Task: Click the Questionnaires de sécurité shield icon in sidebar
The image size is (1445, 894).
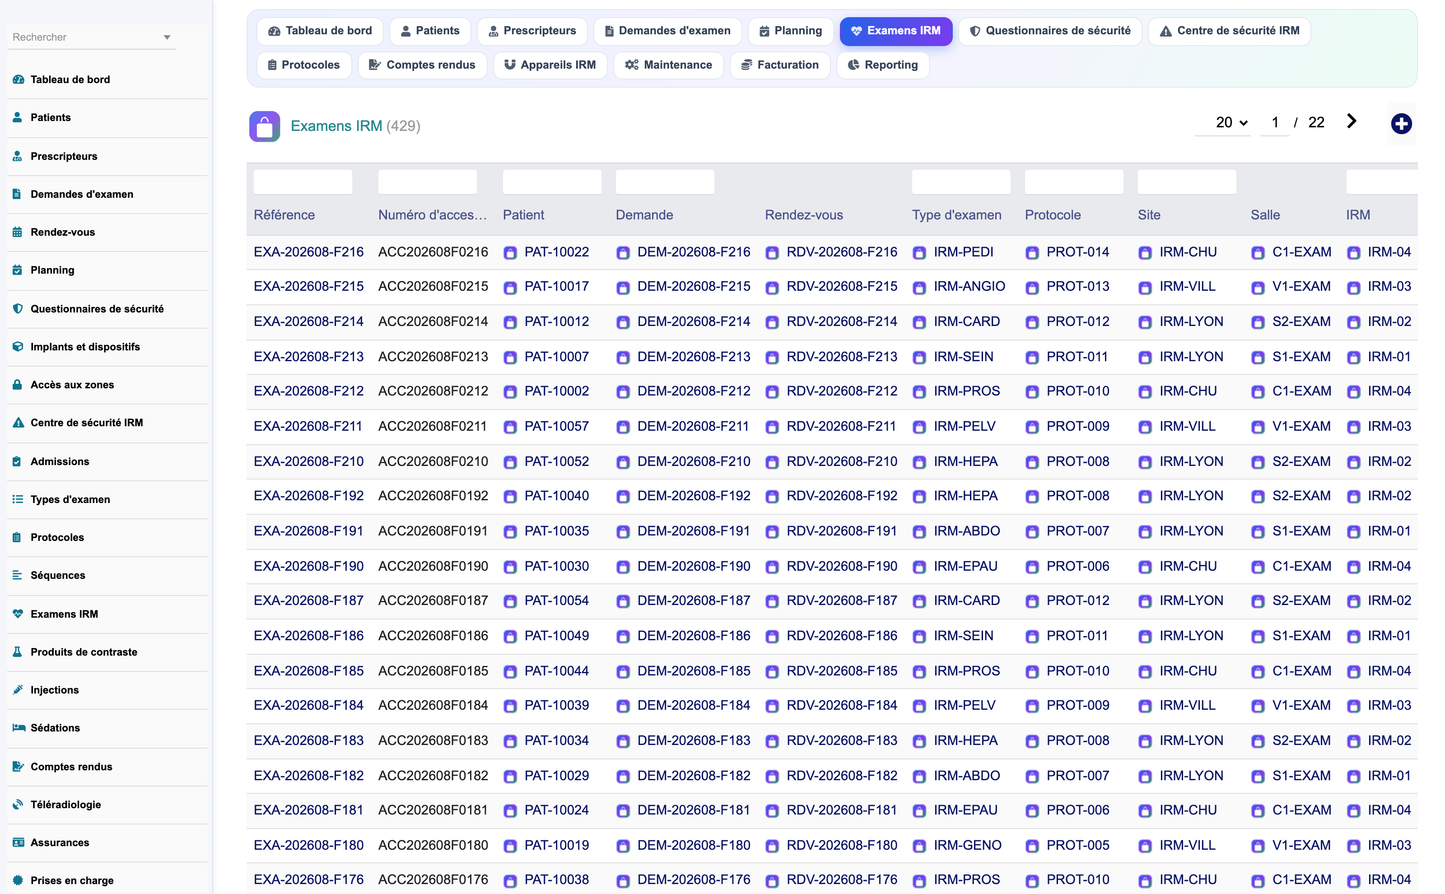Action: [18, 309]
